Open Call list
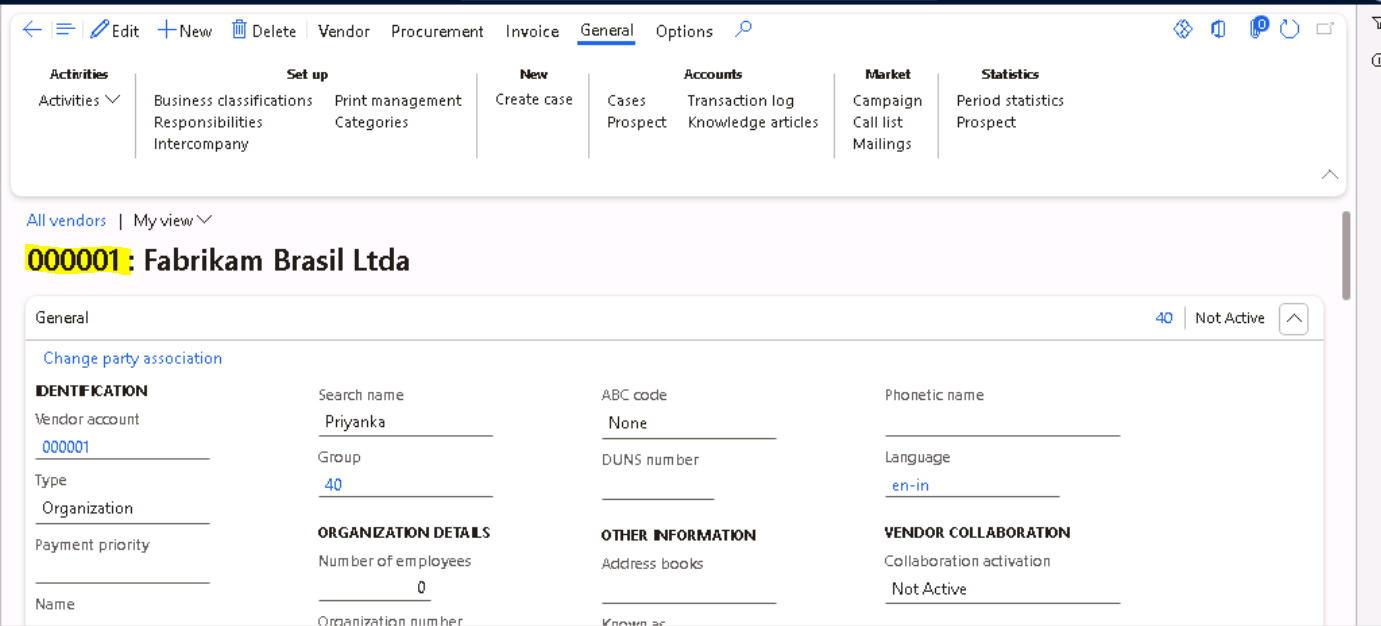Viewport: 1381px width, 626px height. pyautogui.click(x=877, y=122)
